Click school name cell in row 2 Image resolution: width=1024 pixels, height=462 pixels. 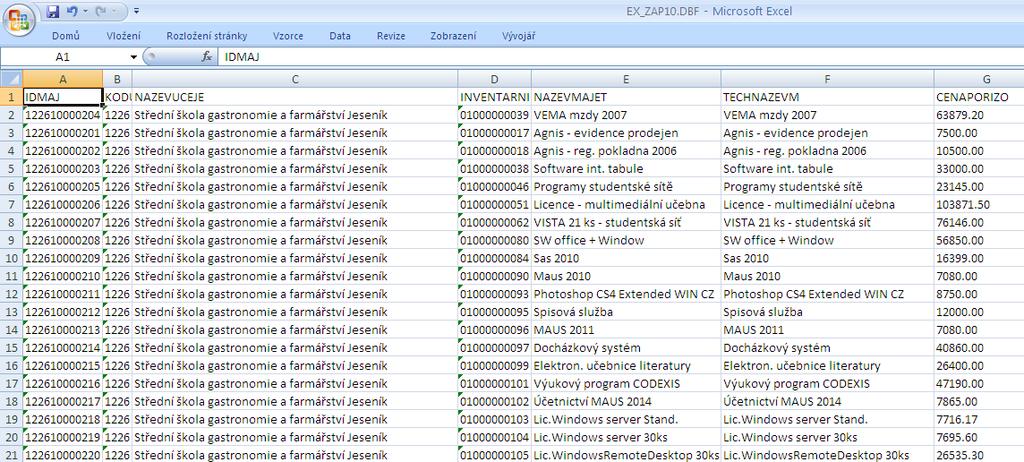295,115
